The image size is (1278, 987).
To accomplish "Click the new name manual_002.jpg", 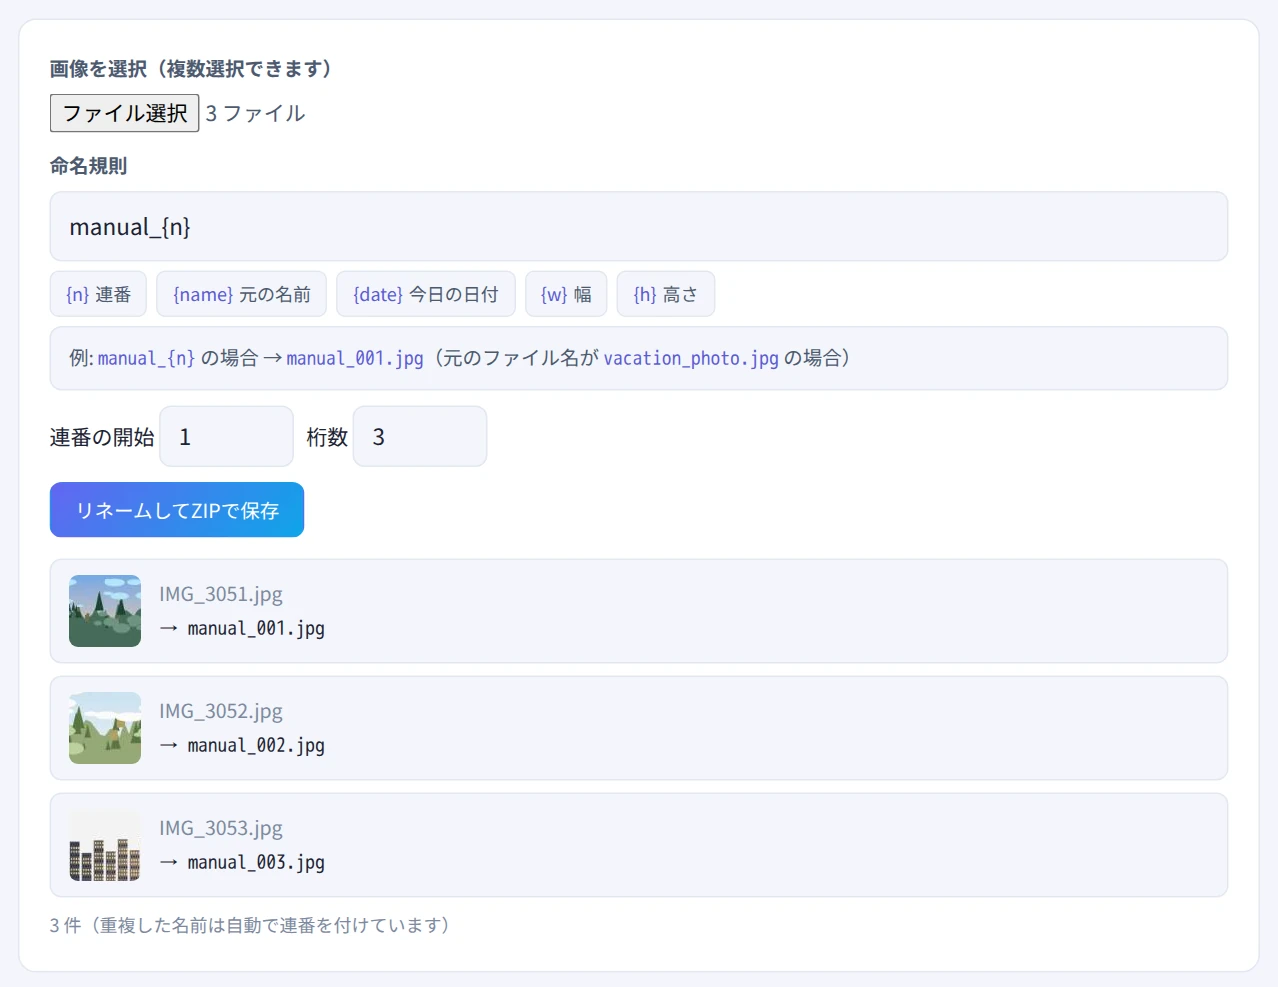I will [256, 745].
